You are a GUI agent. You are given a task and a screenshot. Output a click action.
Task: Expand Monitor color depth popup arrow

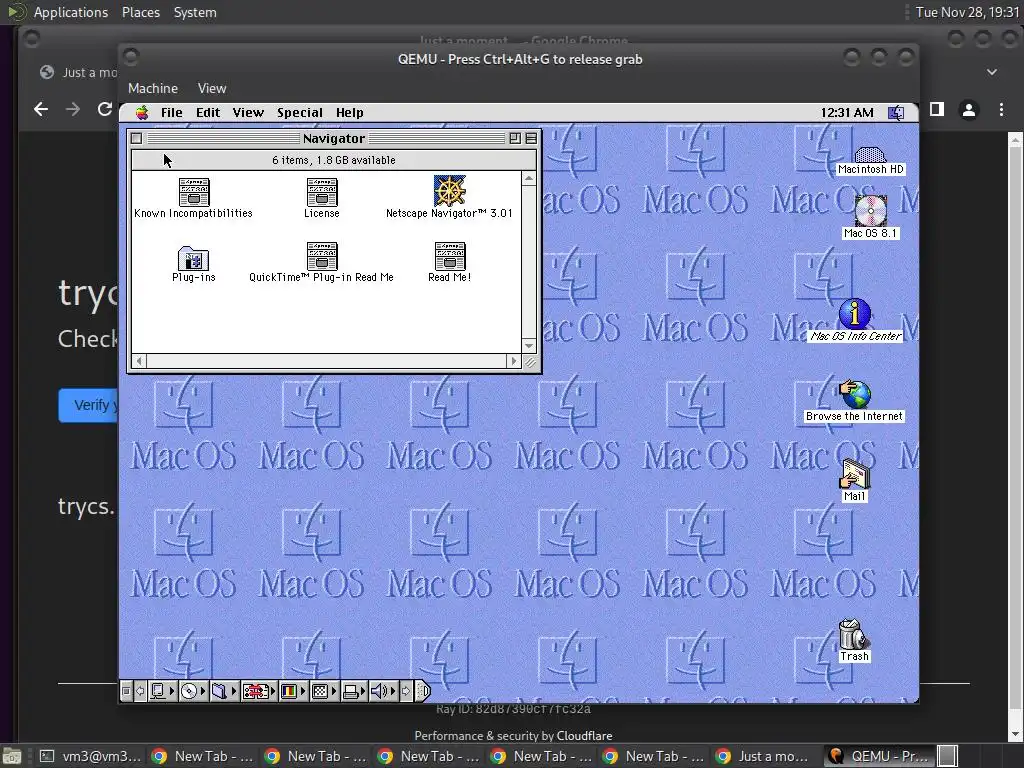[x=303, y=691]
